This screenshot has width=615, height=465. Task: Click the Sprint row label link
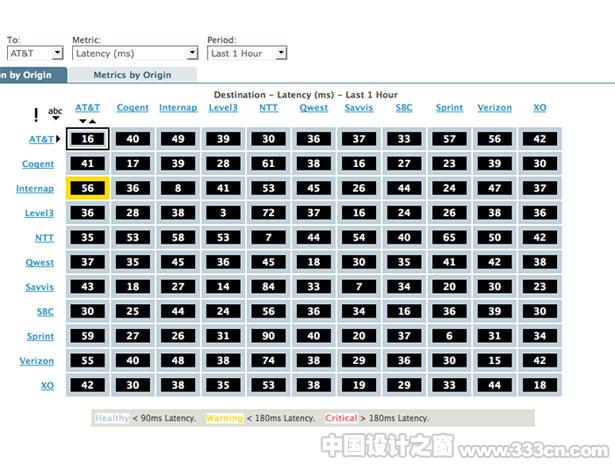pos(40,336)
